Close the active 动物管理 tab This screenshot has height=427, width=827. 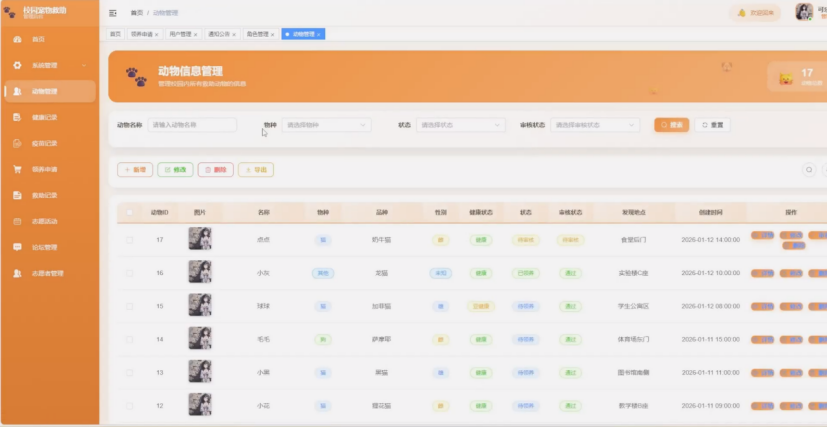pyautogui.click(x=319, y=34)
